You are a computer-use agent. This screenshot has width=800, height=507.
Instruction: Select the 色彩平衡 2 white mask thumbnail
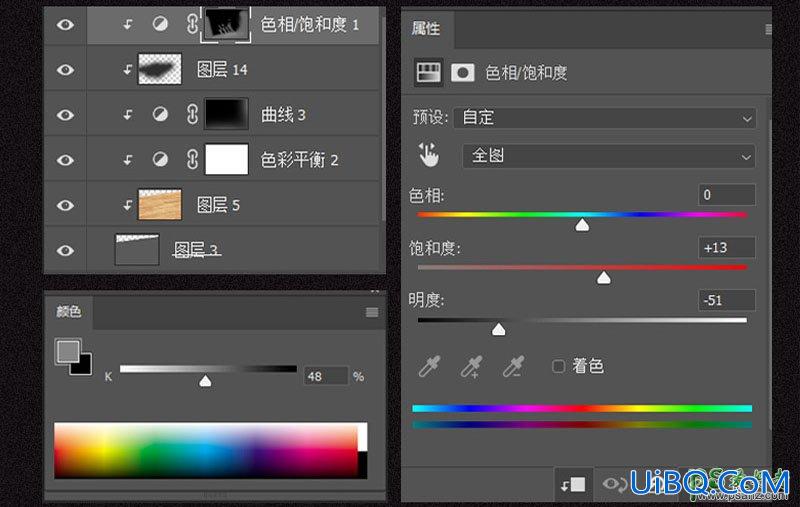tap(226, 159)
